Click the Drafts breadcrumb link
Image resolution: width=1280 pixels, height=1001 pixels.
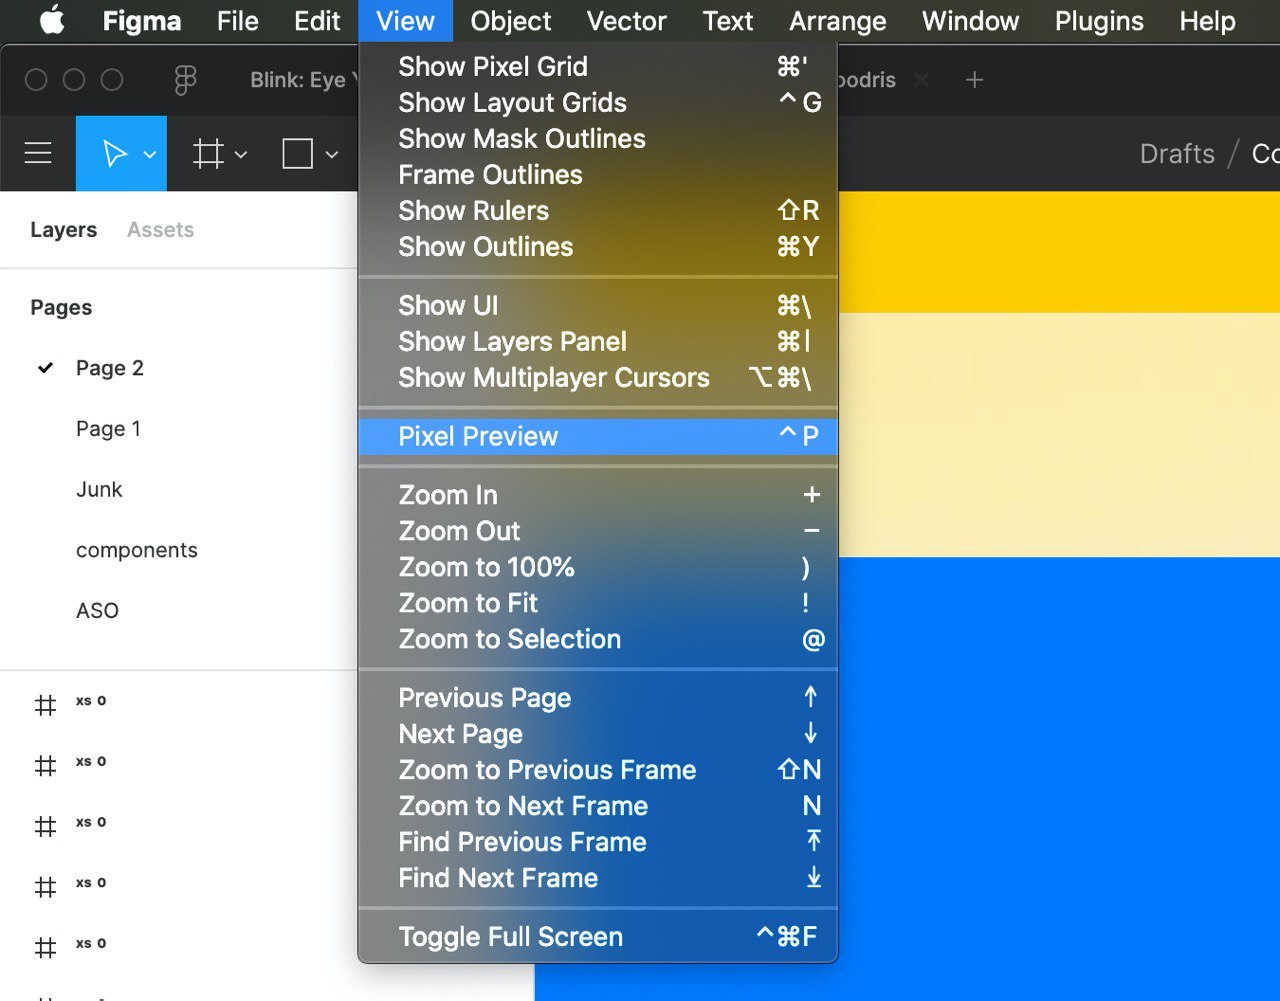pyautogui.click(x=1177, y=154)
